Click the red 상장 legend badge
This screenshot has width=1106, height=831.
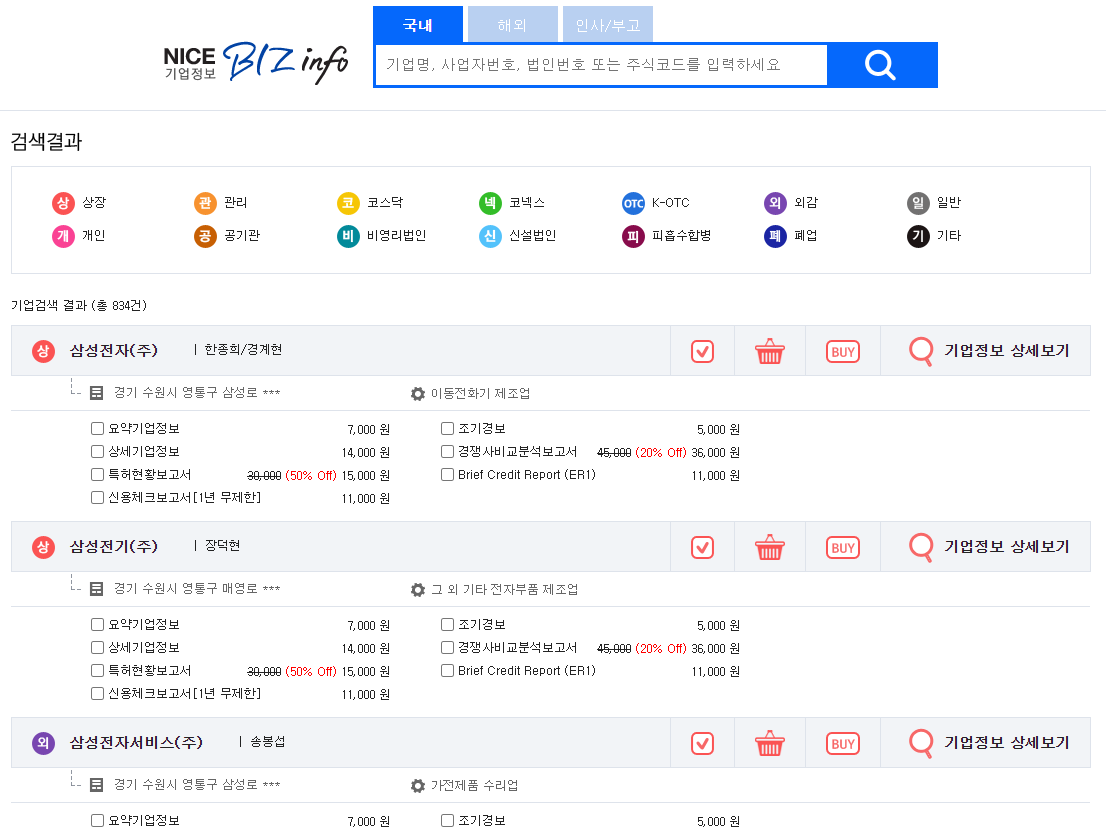63,203
